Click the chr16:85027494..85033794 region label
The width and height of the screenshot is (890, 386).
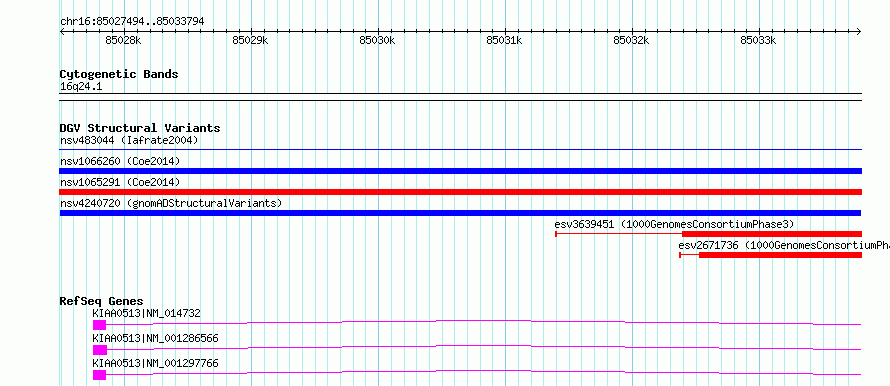[132, 22]
